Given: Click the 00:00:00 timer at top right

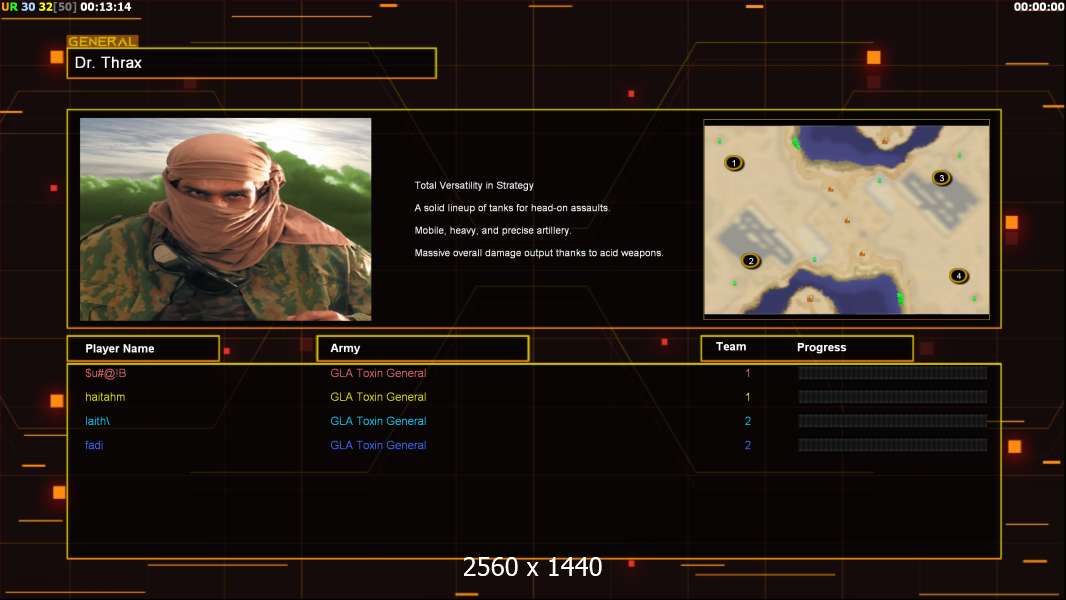Looking at the screenshot, I should (1039, 7).
